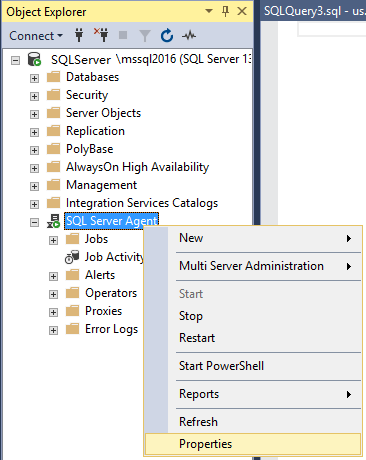Open Multi Server Administration submenu
Viewport: 366px width, 460px height.
pos(253,266)
